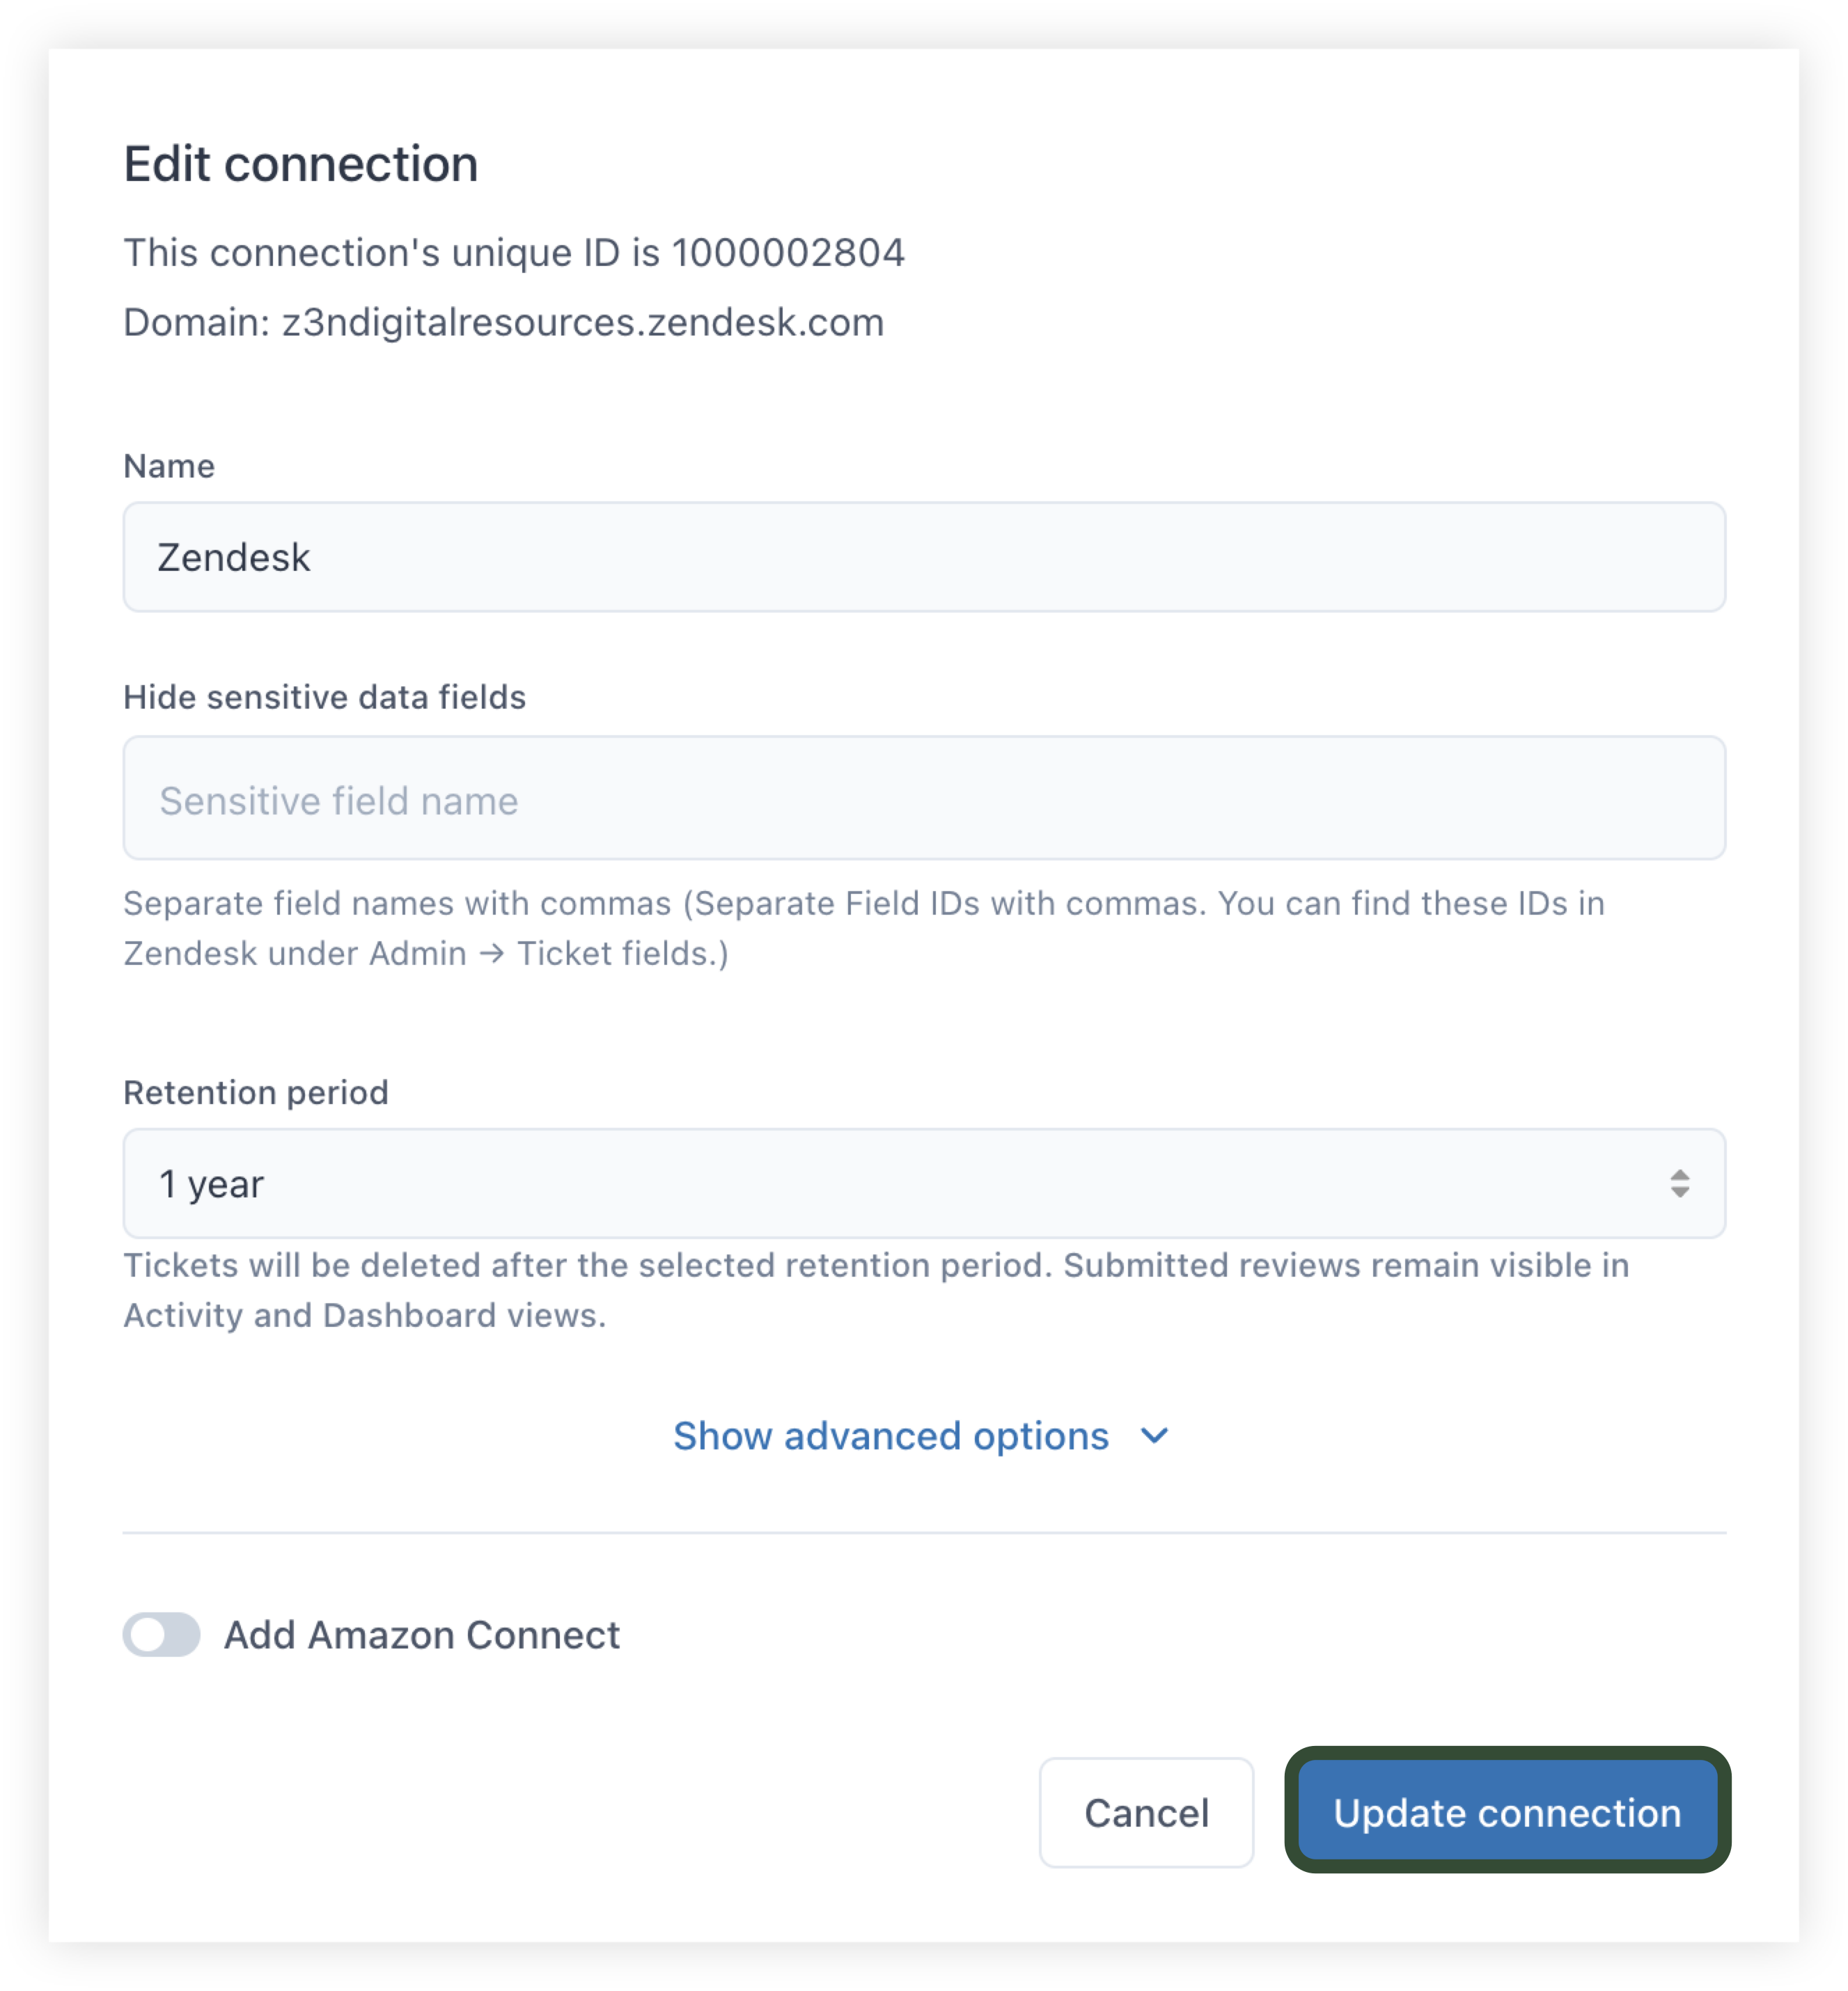Click the Retention period label
1848x1991 pixels.
pyautogui.click(x=255, y=1092)
